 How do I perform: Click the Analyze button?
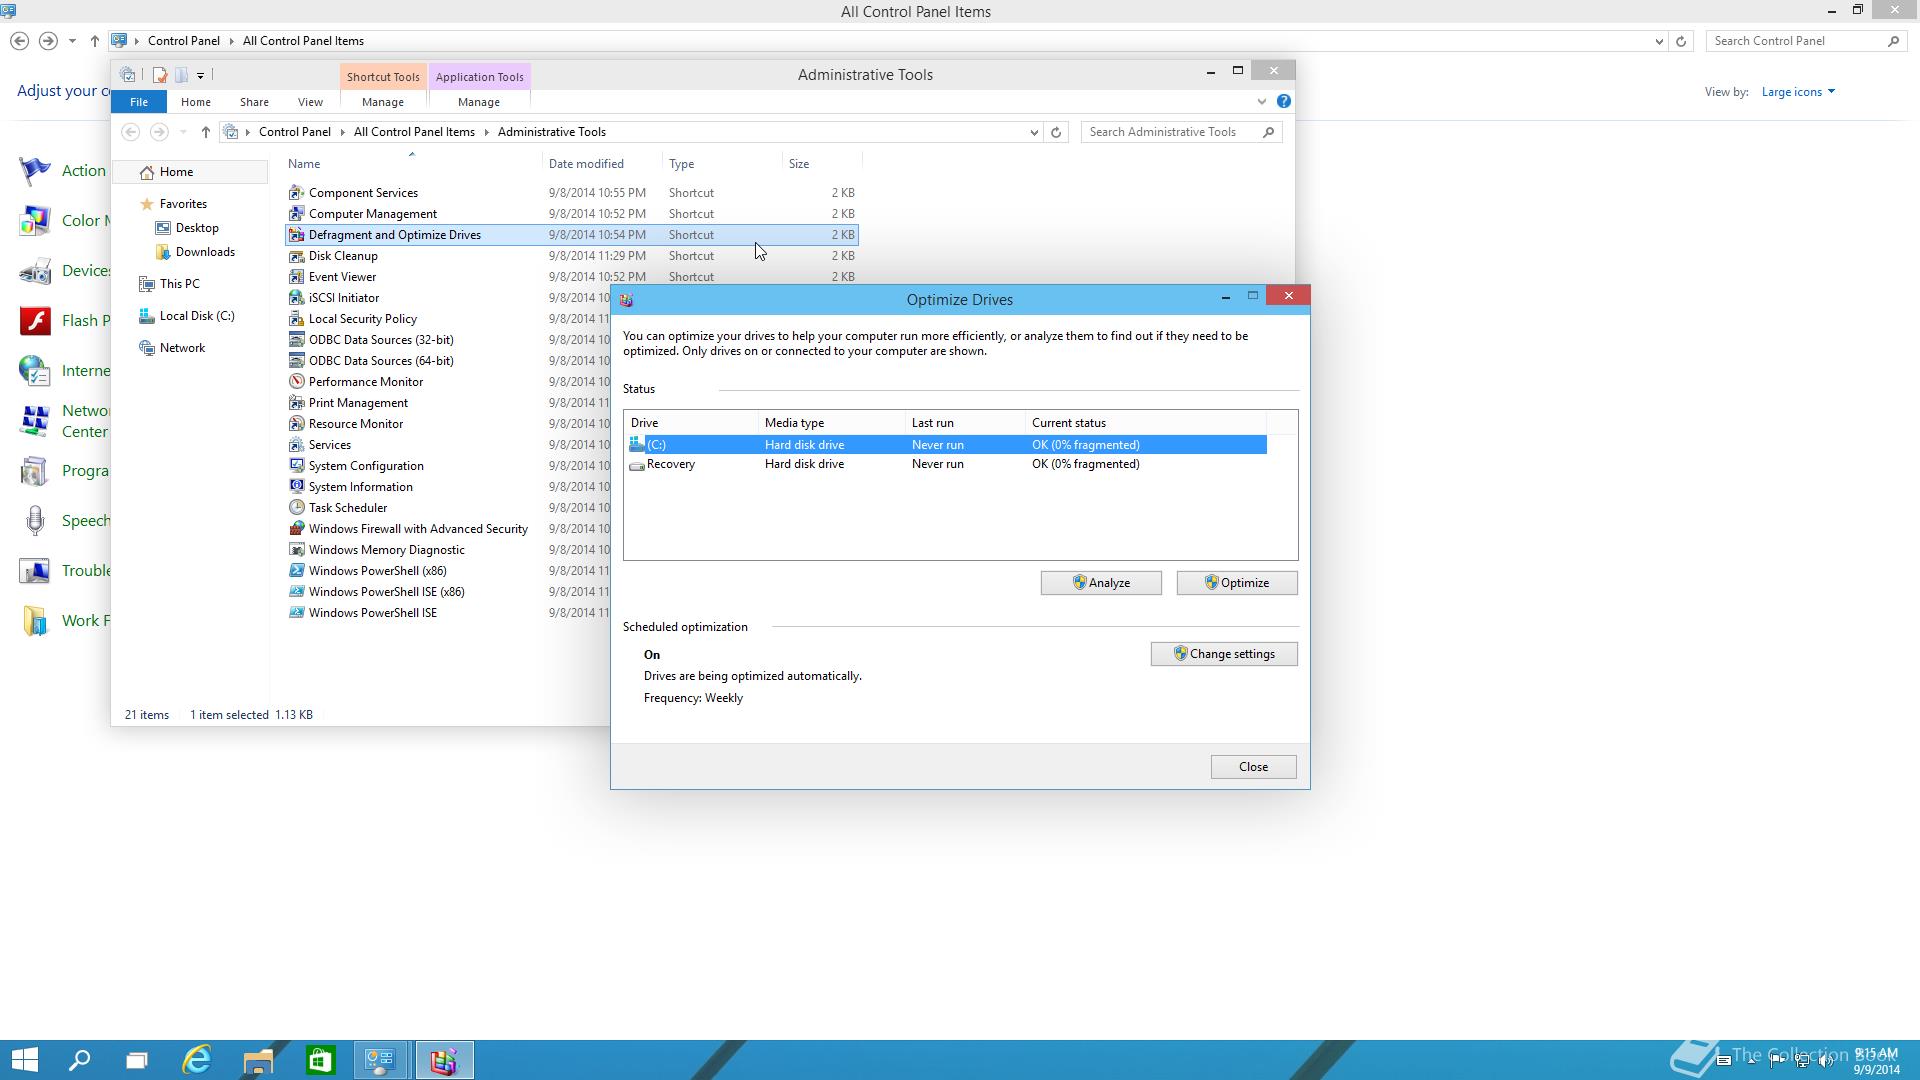pos(1101,583)
